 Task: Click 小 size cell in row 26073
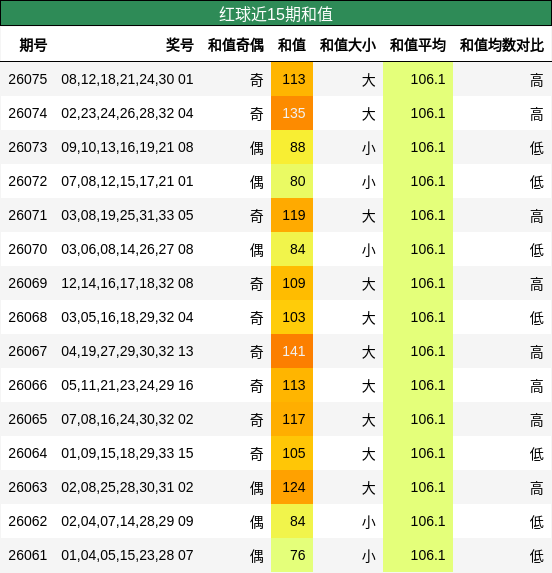[369, 148]
